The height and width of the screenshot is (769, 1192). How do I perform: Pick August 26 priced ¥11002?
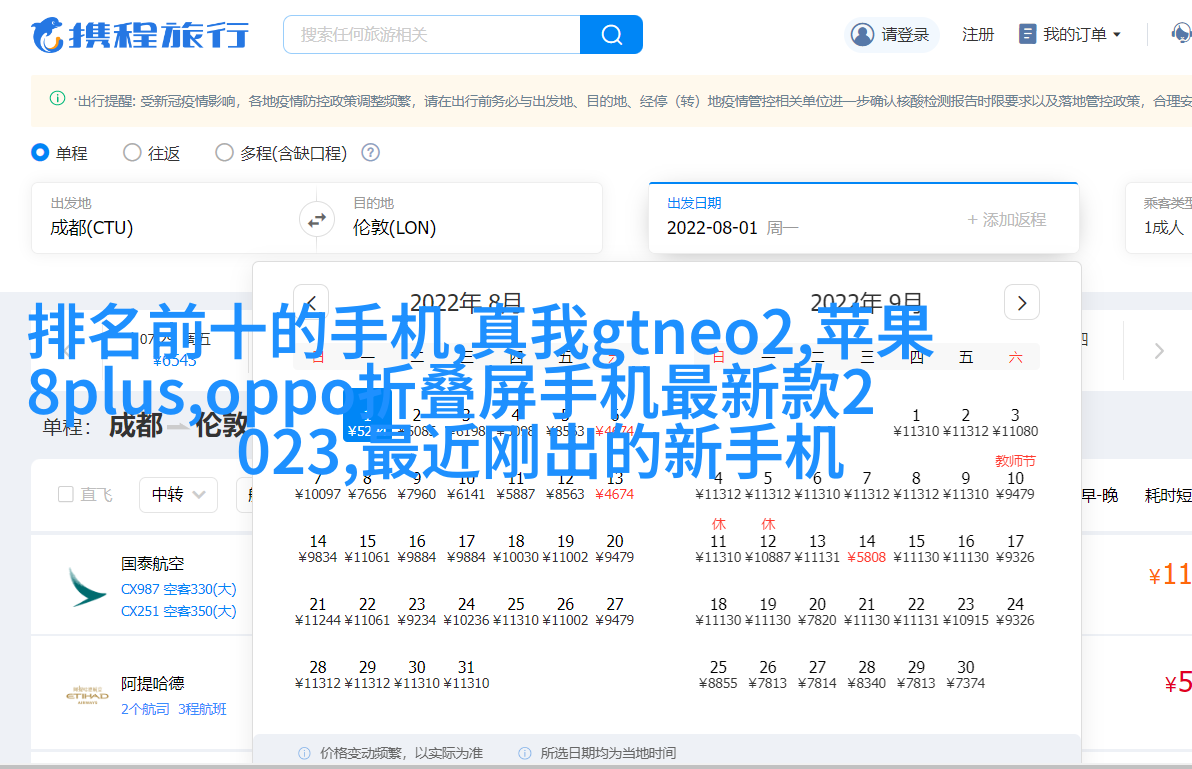tap(566, 612)
